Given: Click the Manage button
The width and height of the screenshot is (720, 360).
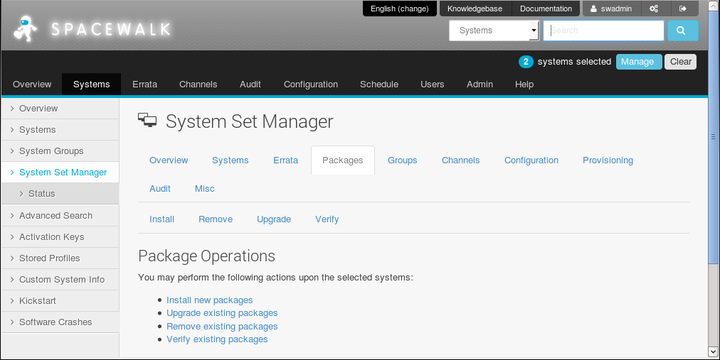Looking at the screenshot, I should coord(639,62).
